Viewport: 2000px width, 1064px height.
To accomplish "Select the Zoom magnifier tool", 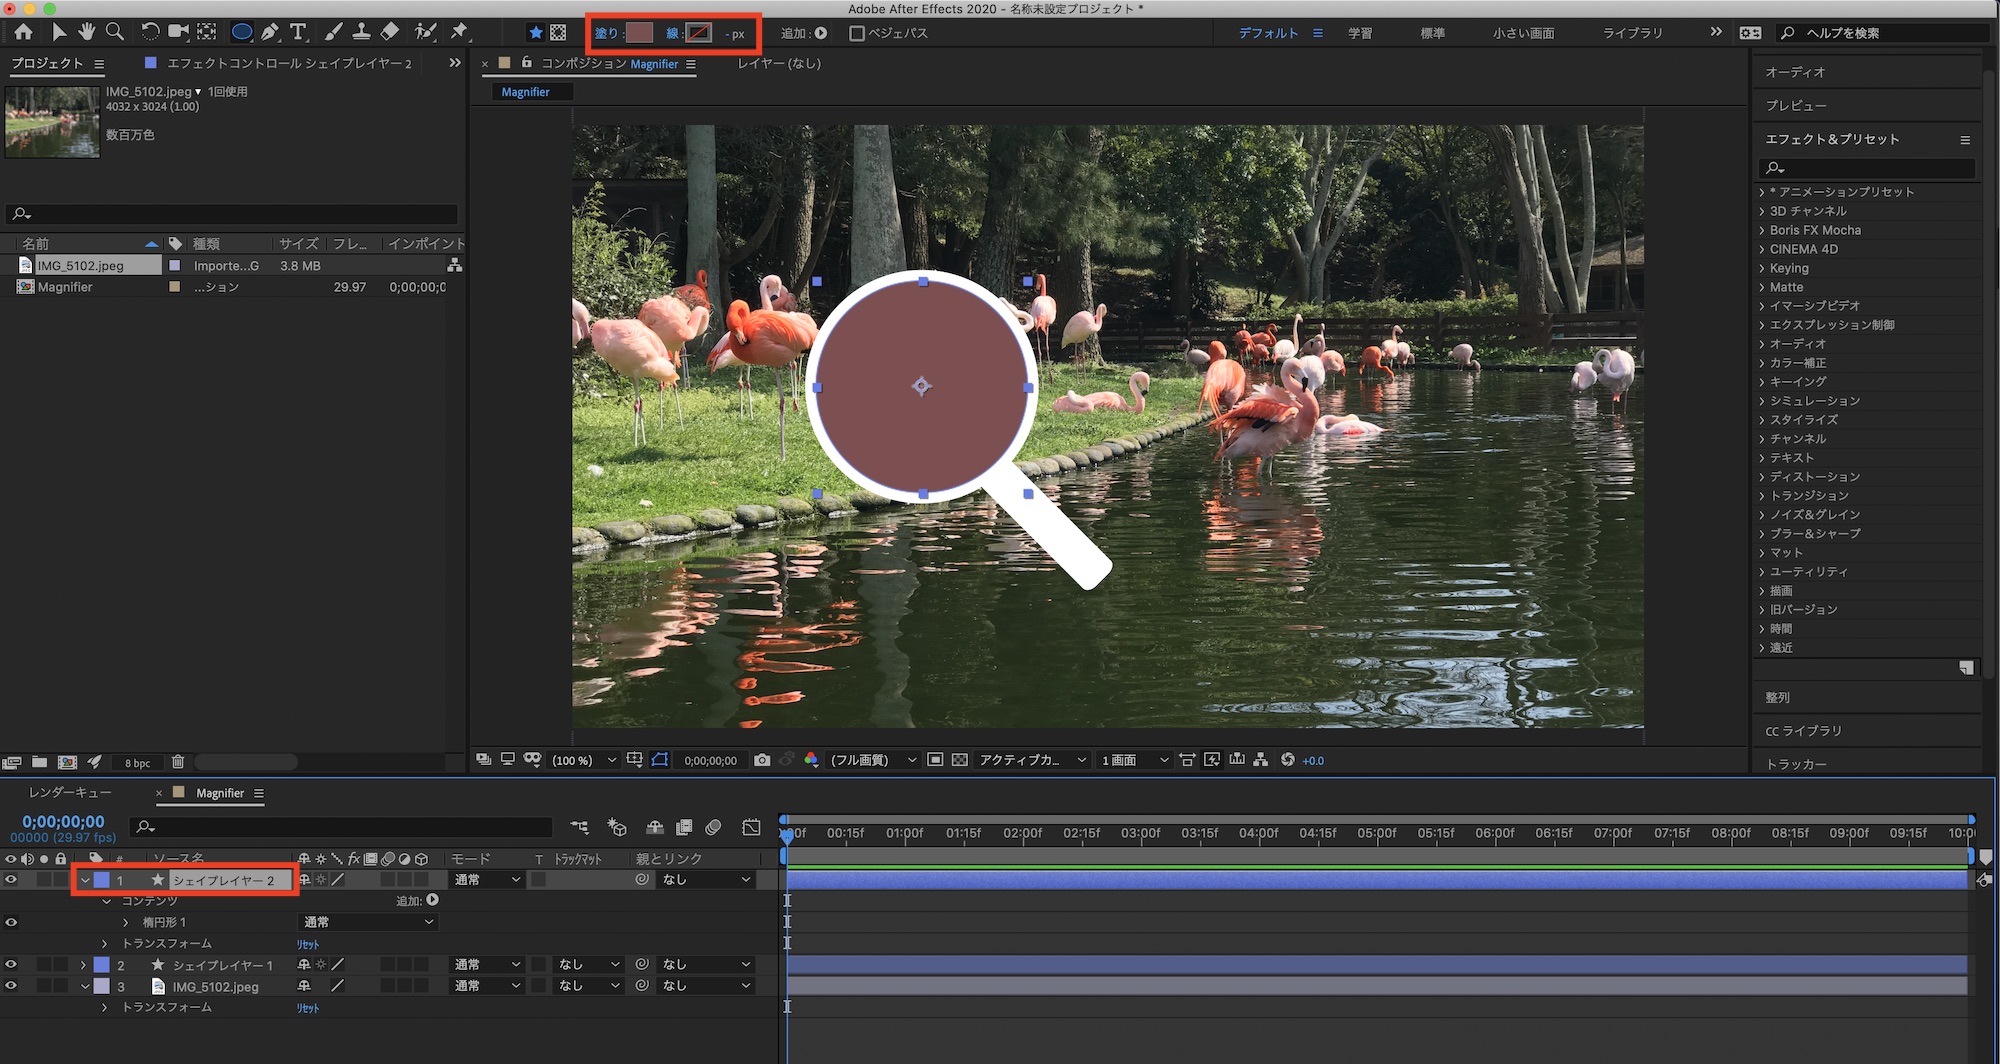I will pos(115,32).
